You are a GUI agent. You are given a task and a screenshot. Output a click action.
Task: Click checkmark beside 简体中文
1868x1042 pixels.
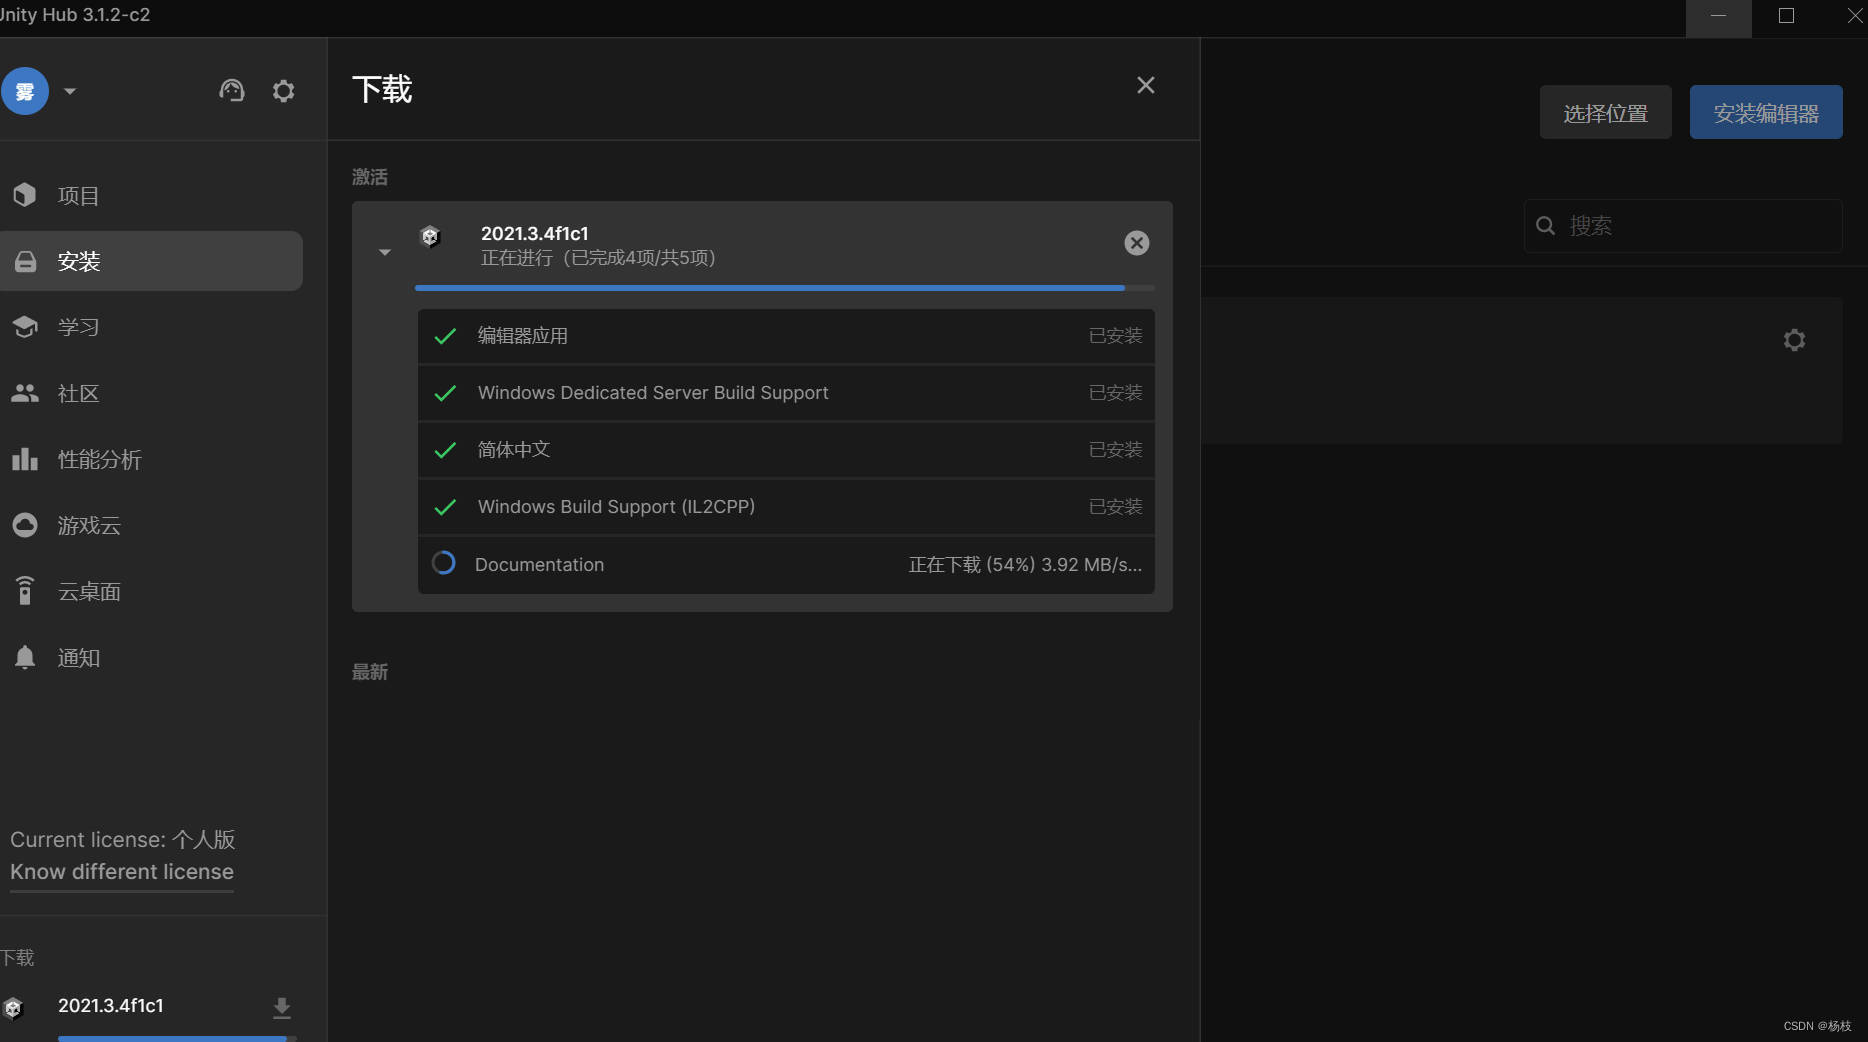tap(445, 450)
